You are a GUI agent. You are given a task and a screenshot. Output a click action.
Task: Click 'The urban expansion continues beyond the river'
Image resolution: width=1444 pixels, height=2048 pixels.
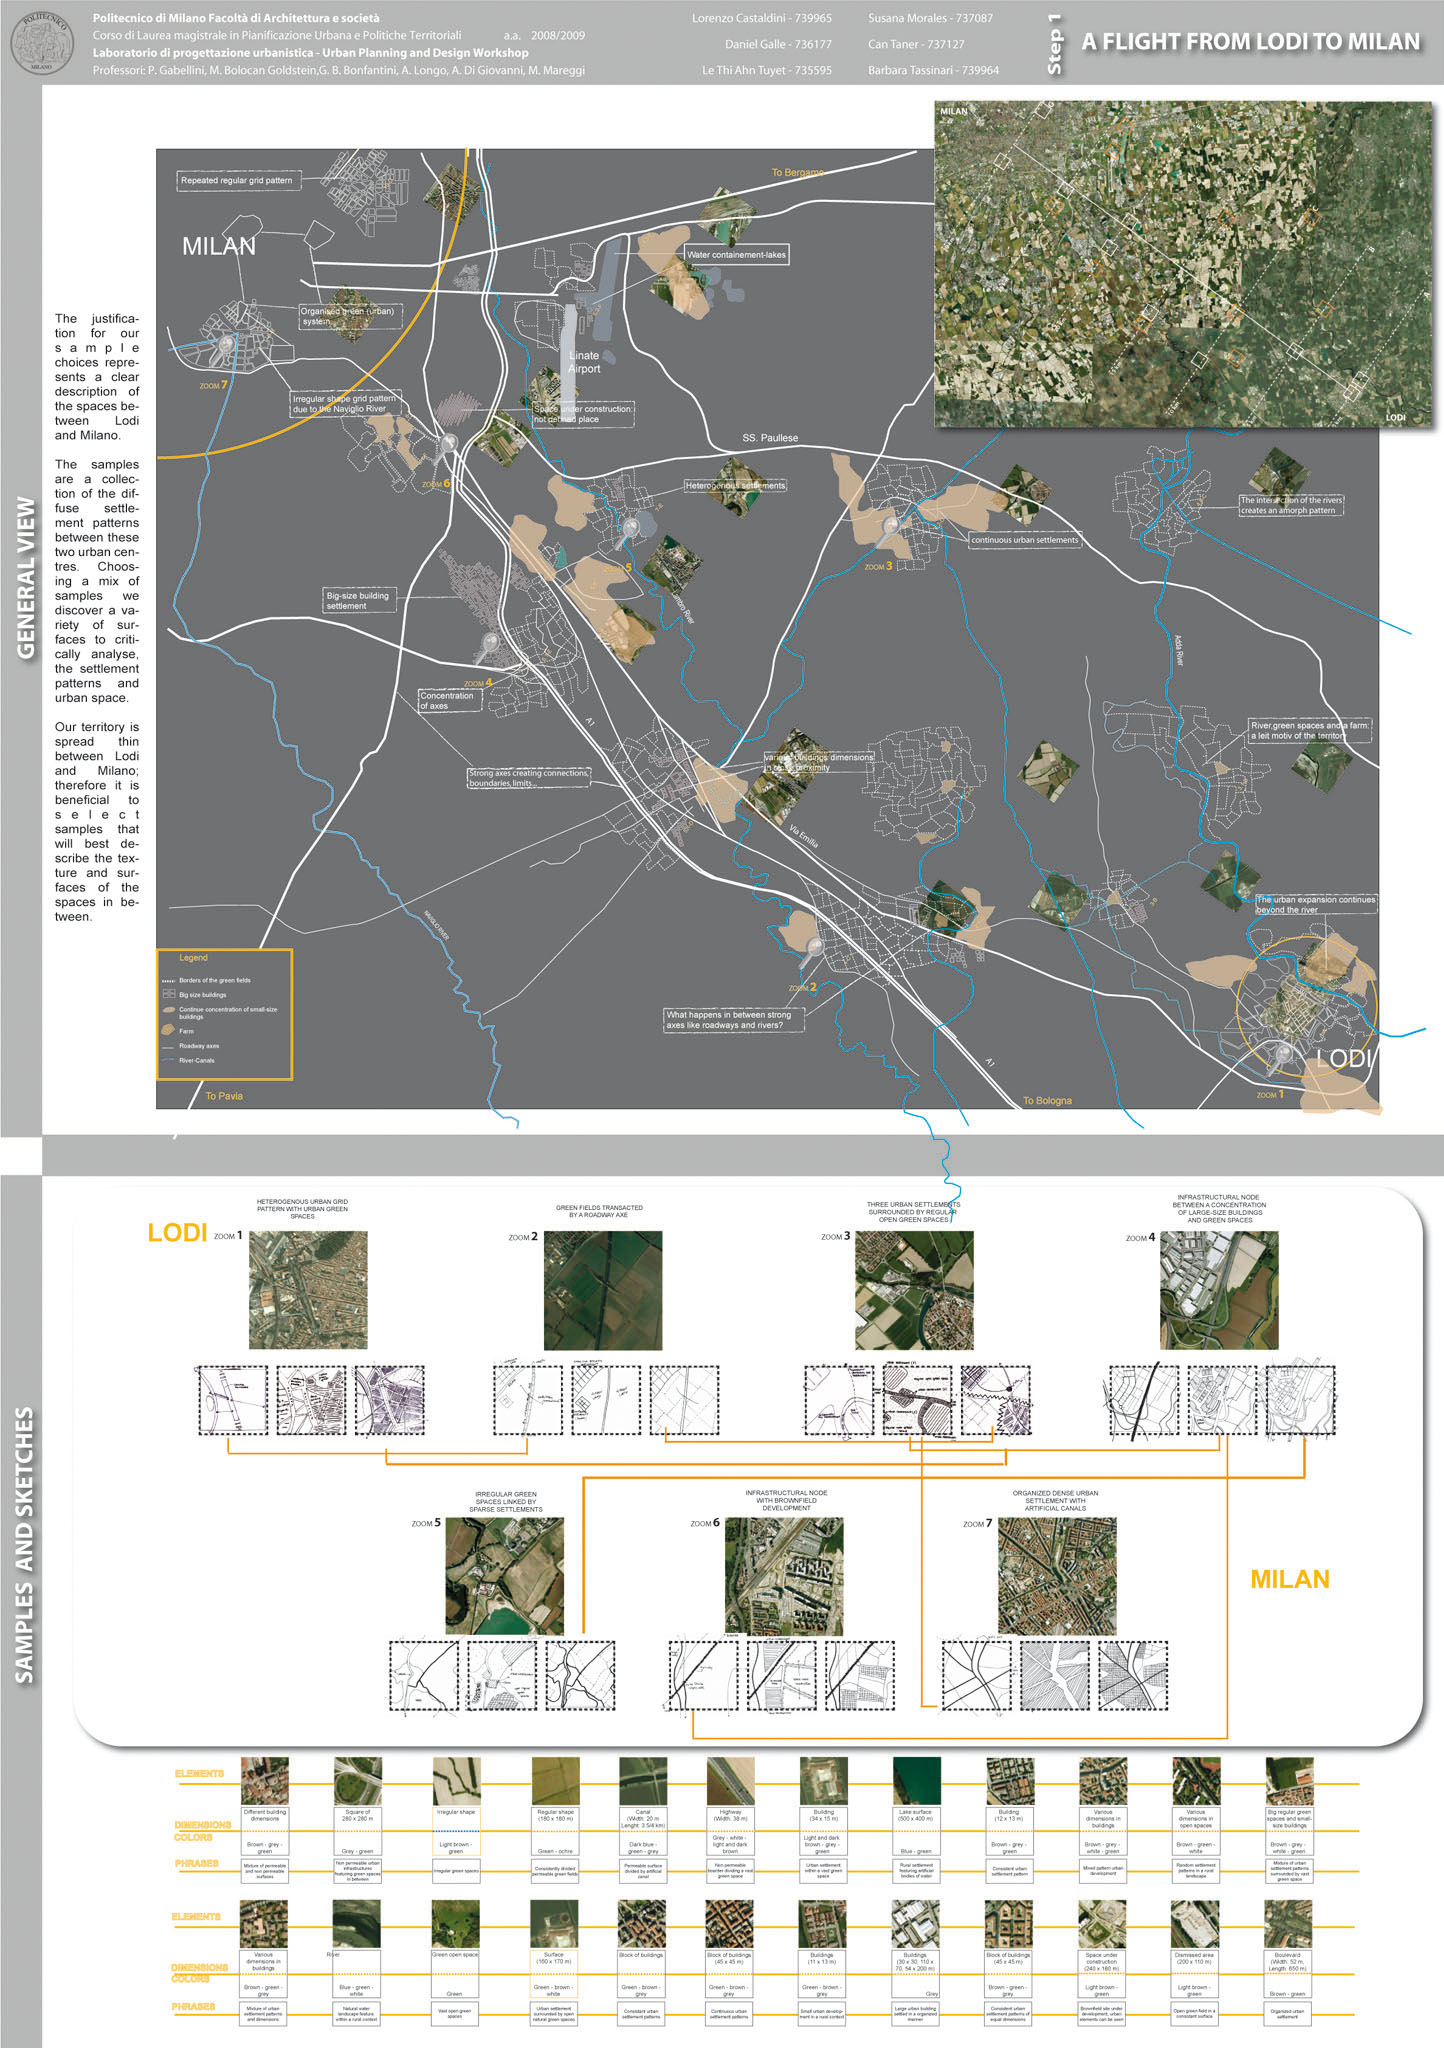click(x=1315, y=905)
